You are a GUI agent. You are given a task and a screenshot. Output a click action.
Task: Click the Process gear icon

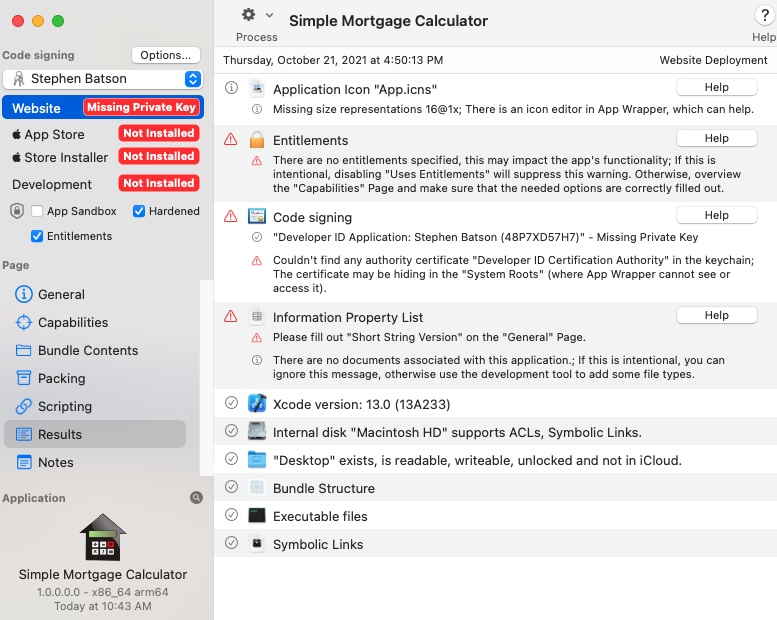coord(248,15)
